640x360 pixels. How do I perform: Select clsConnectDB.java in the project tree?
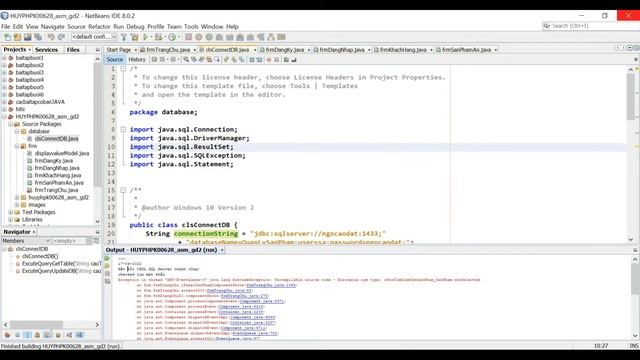(56, 139)
